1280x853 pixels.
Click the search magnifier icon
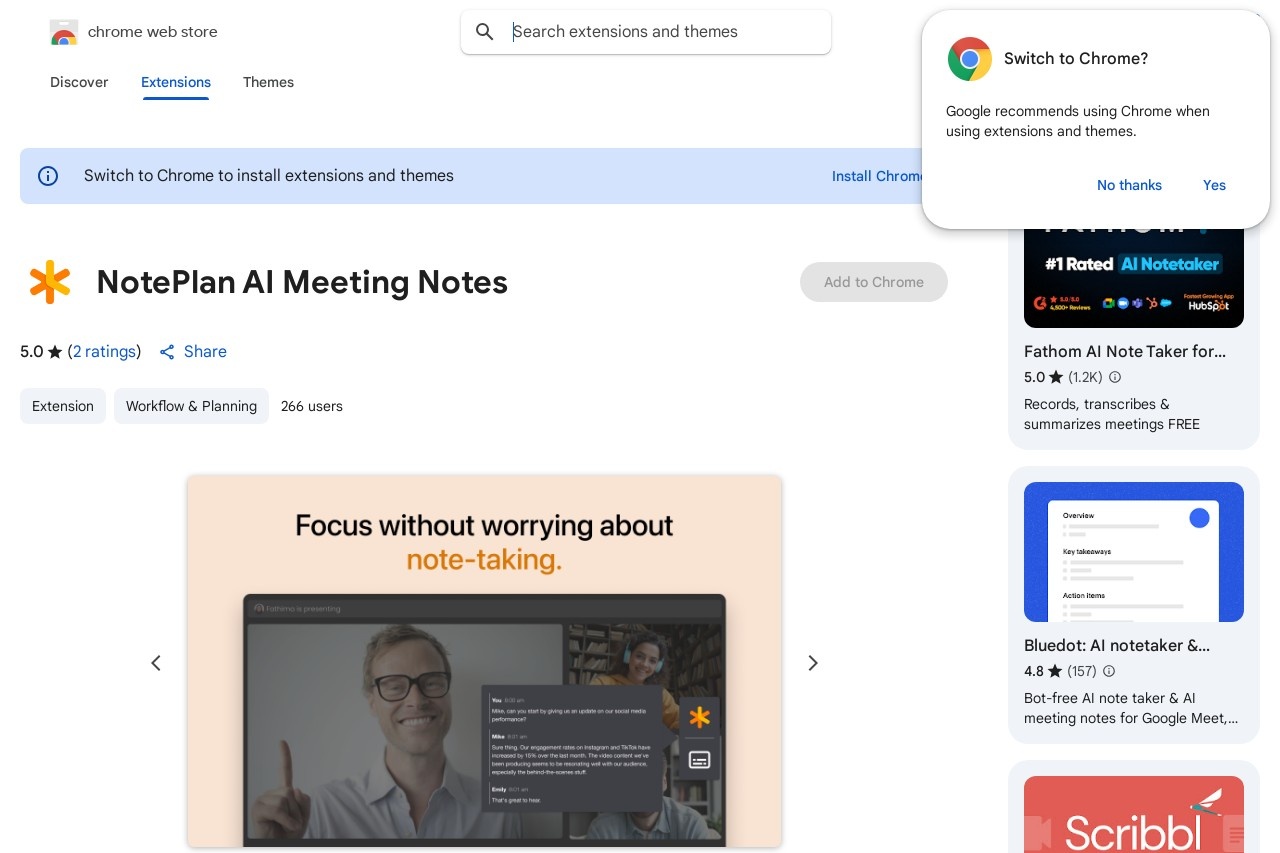(x=485, y=32)
